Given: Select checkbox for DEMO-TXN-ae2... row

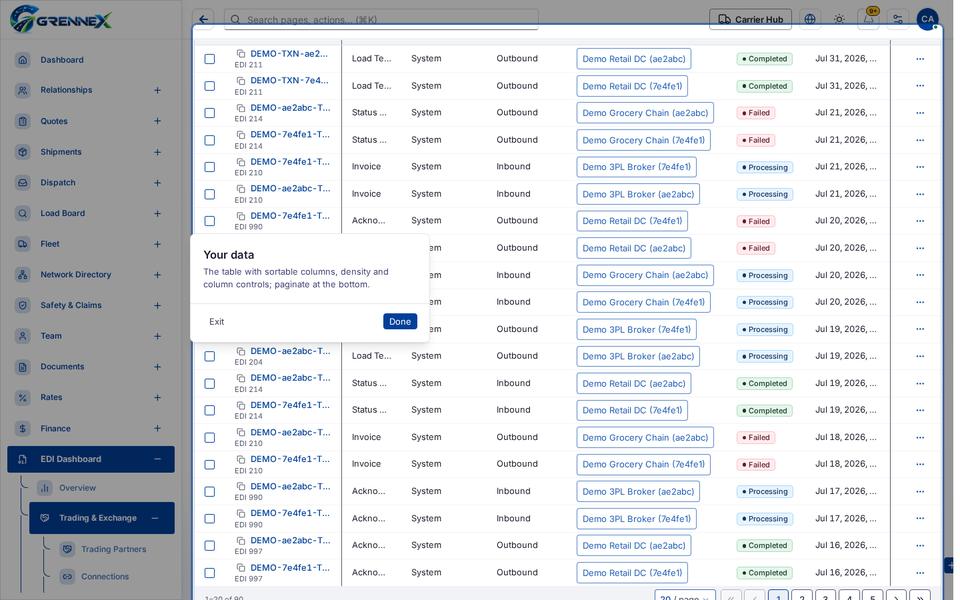Looking at the screenshot, I should pos(209,59).
